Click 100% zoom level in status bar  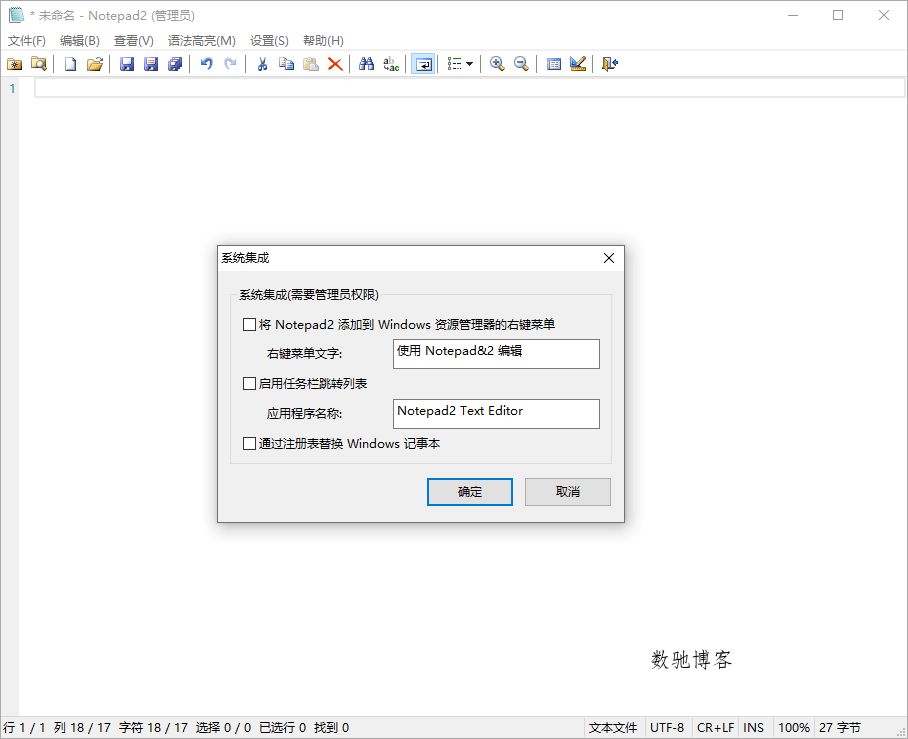(793, 728)
